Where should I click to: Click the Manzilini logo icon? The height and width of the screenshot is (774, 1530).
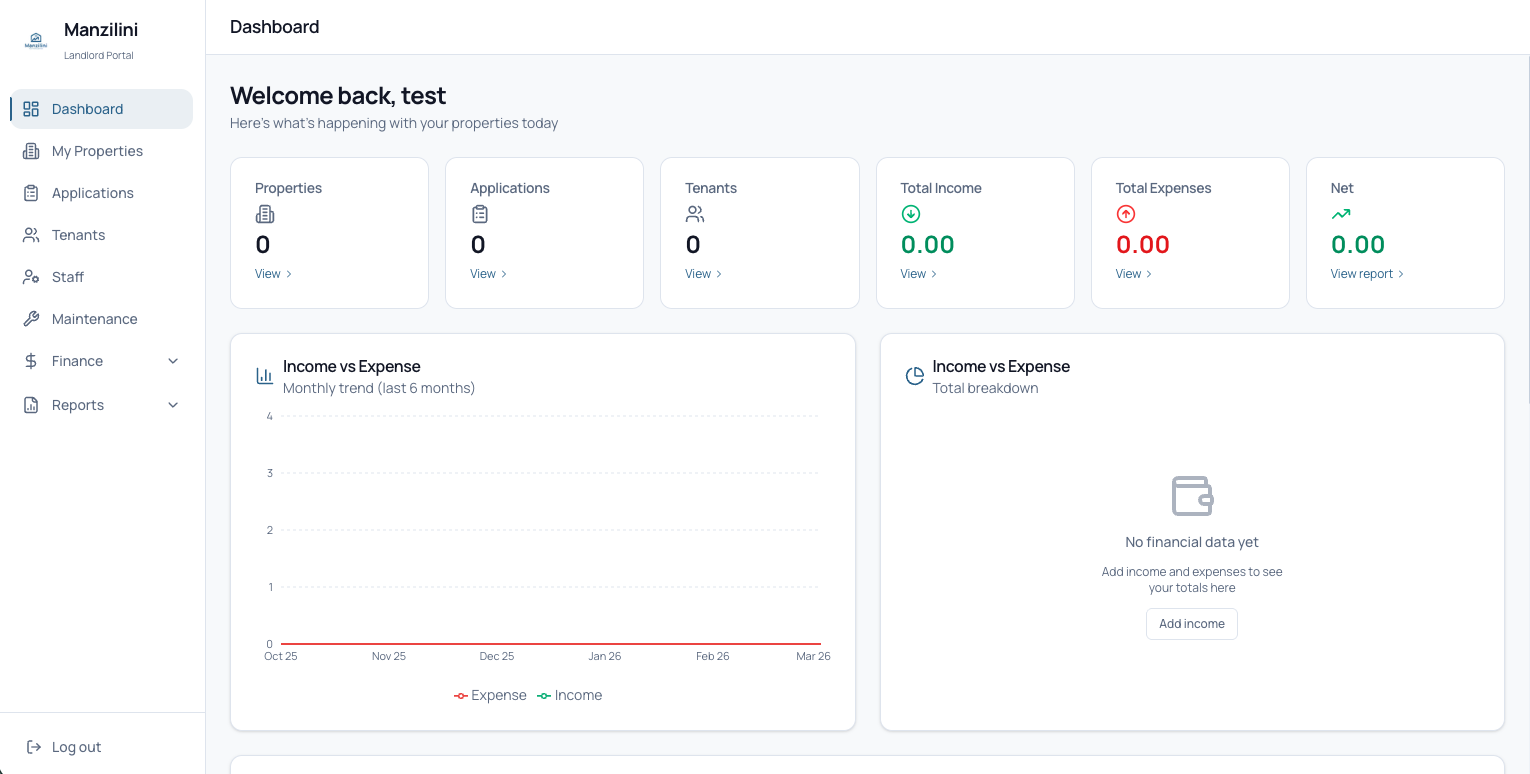[x=36, y=41]
